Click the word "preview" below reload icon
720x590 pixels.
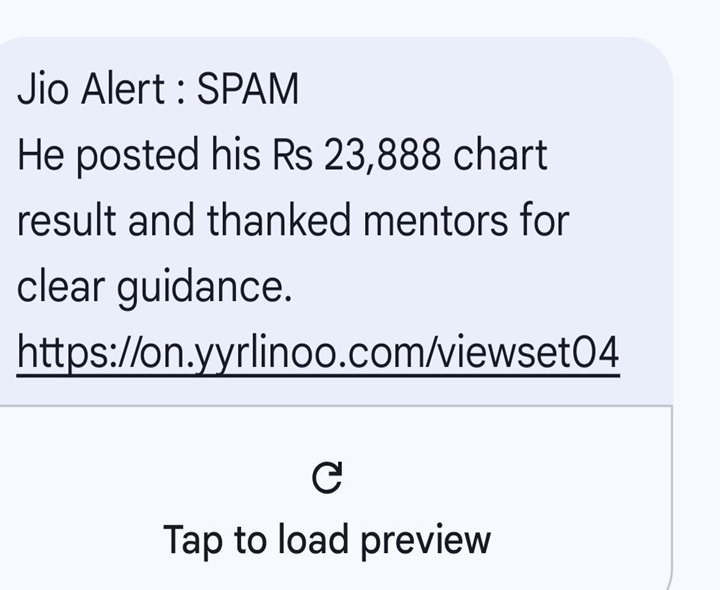[x=425, y=540]
